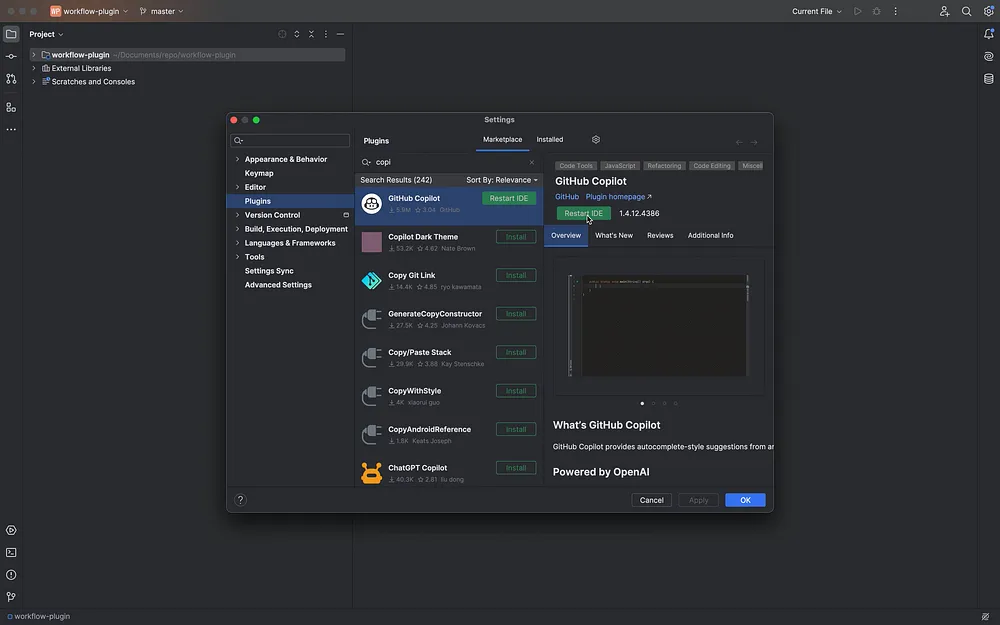Install Copilot Dark Theme plugin
Image resolution: width=1000 pixels, height=625 pixels.
[x=516, y=237]
